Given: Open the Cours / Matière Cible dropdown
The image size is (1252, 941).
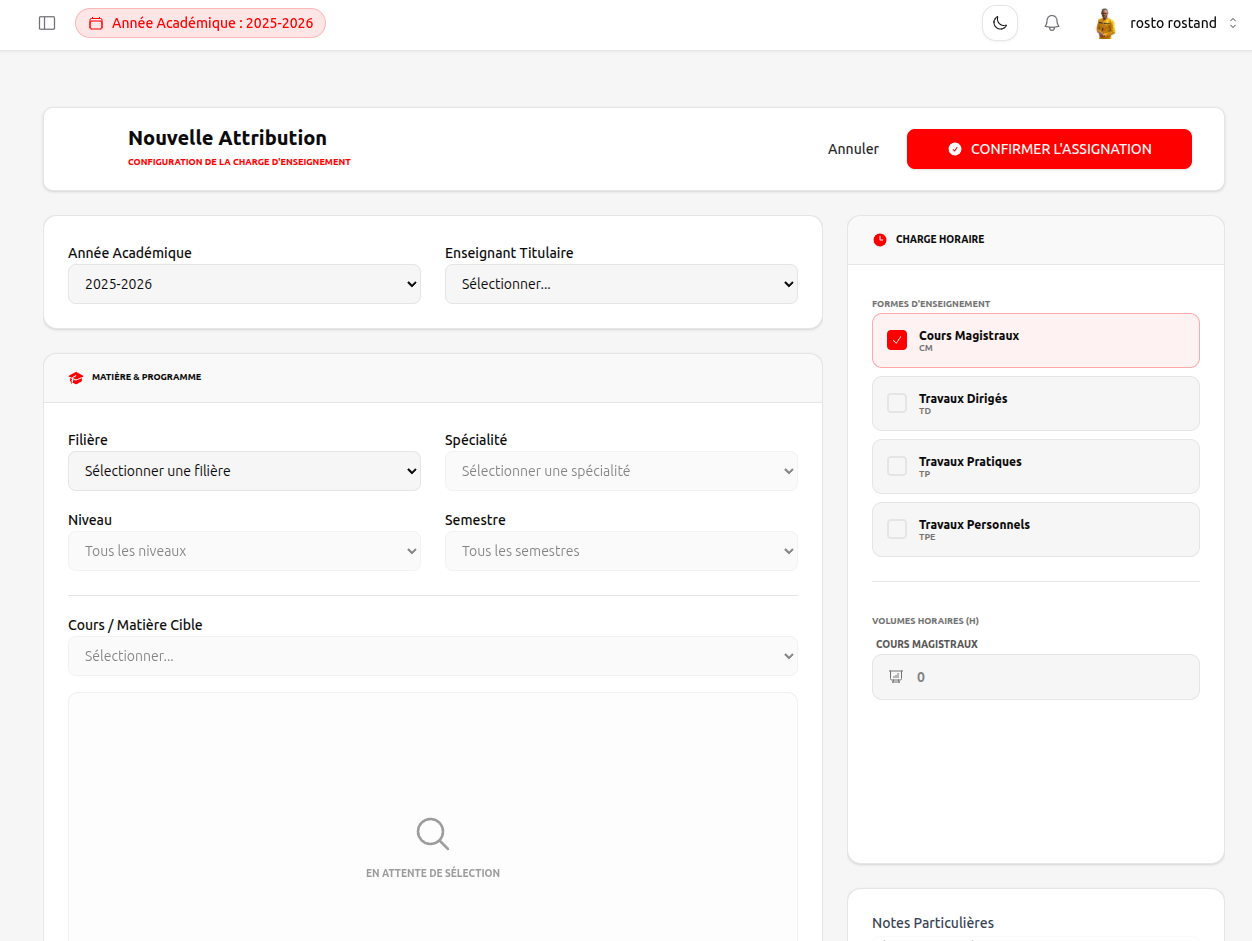Looking at the screenshot, I should tap(433, 656).
